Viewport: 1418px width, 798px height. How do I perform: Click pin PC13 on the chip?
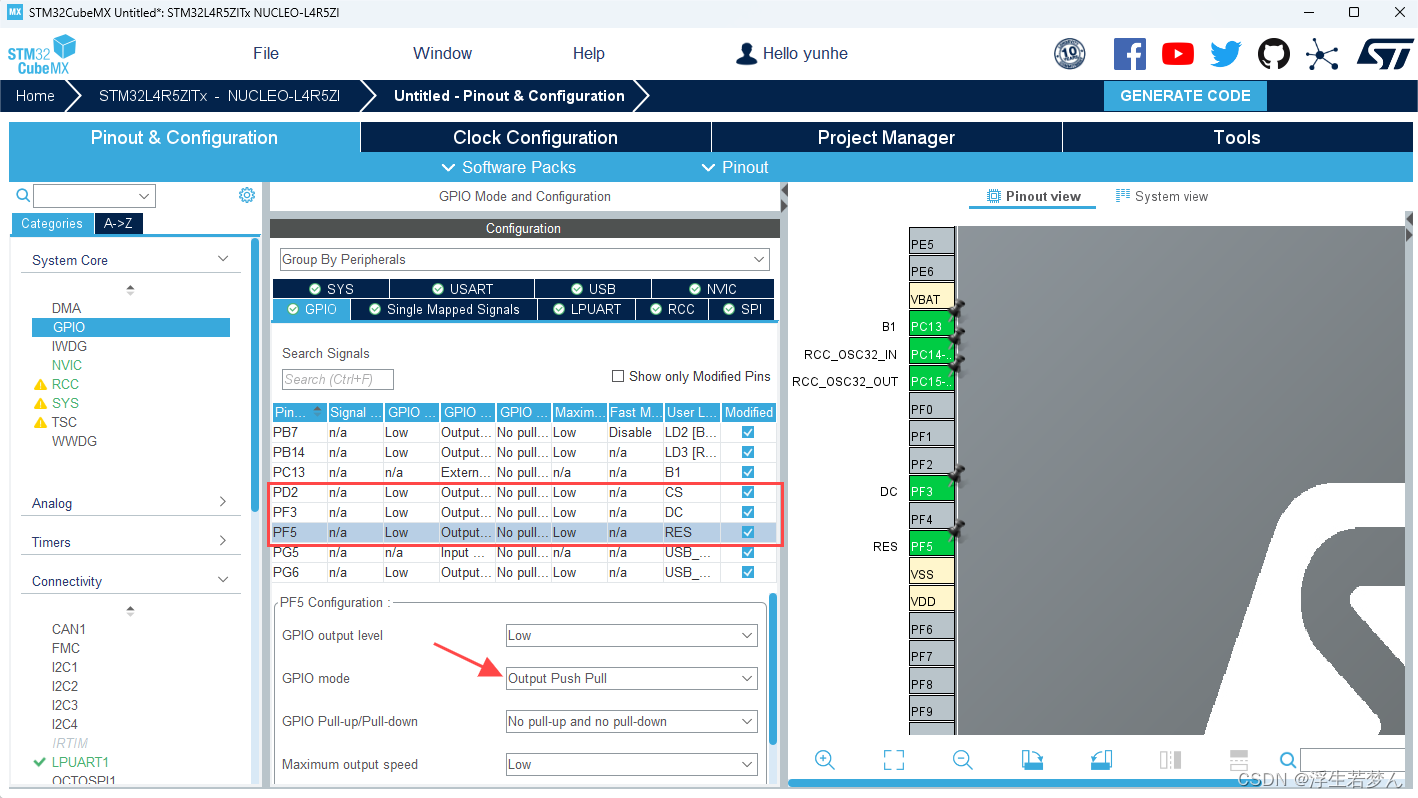pos(932,326)
